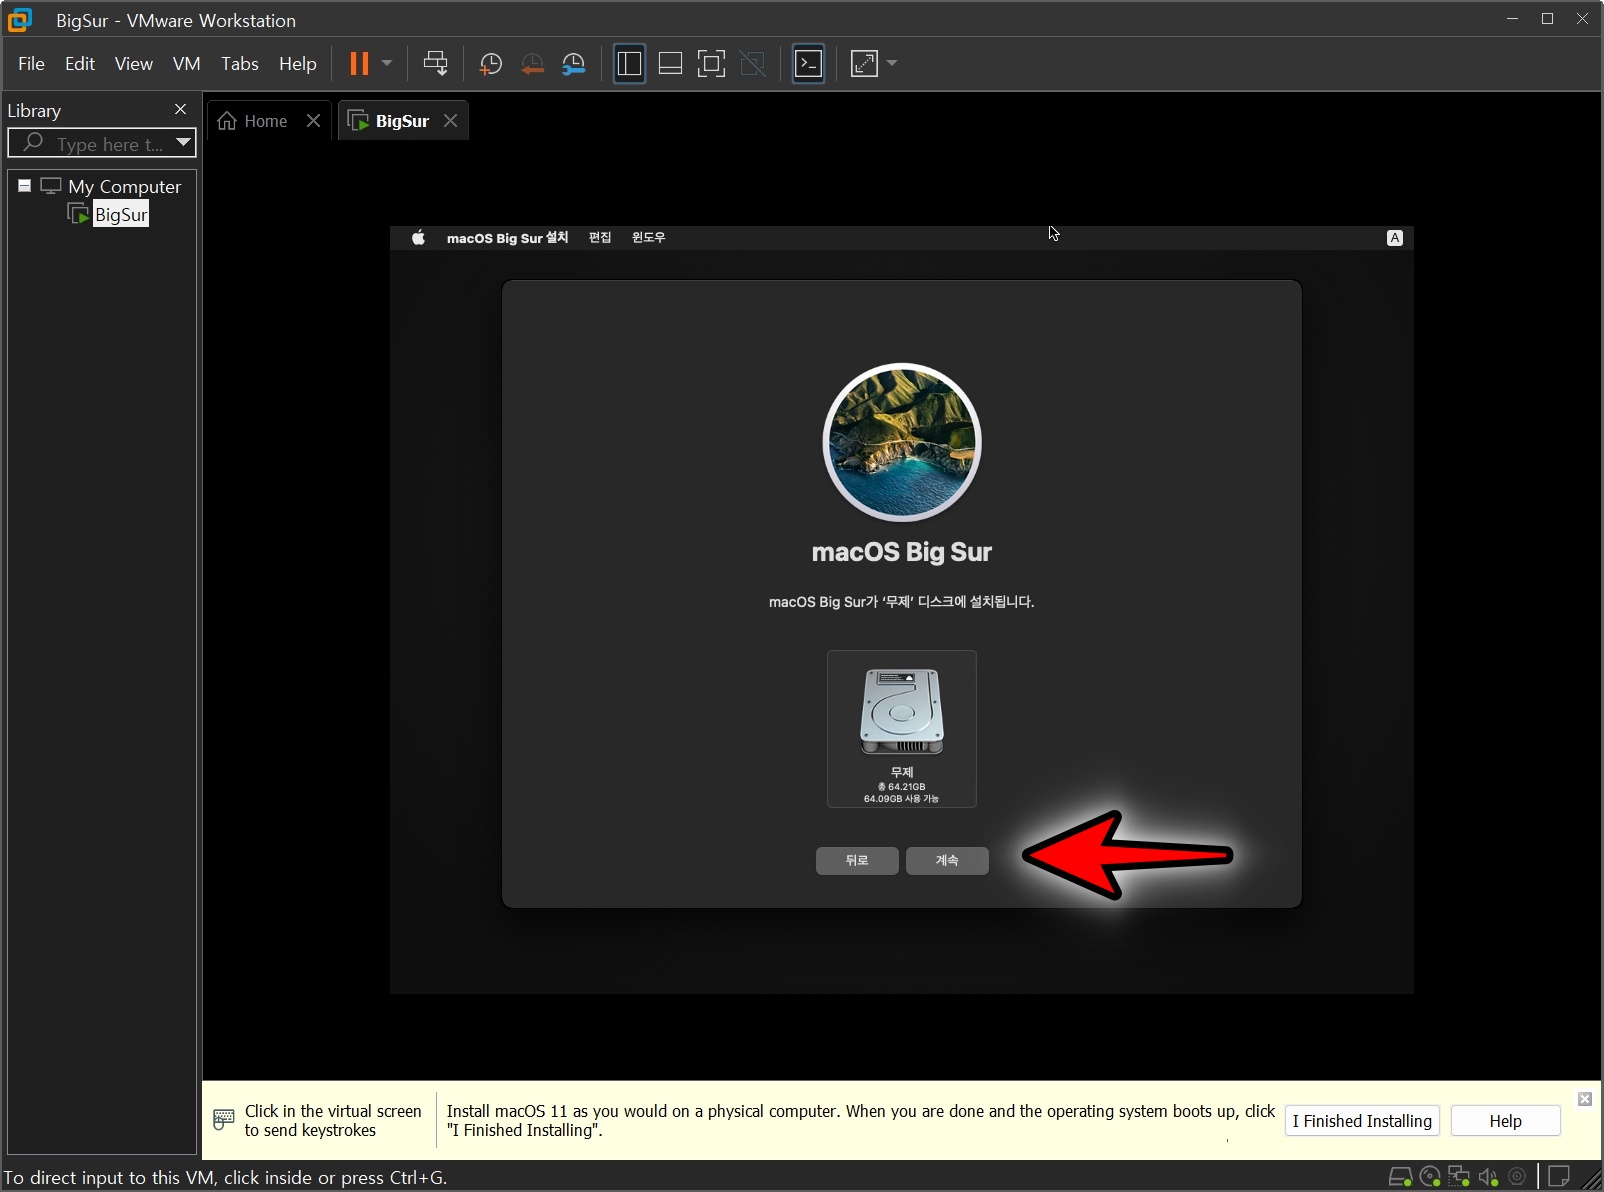
Task: Open the File menu
Action: pos(31,64)
